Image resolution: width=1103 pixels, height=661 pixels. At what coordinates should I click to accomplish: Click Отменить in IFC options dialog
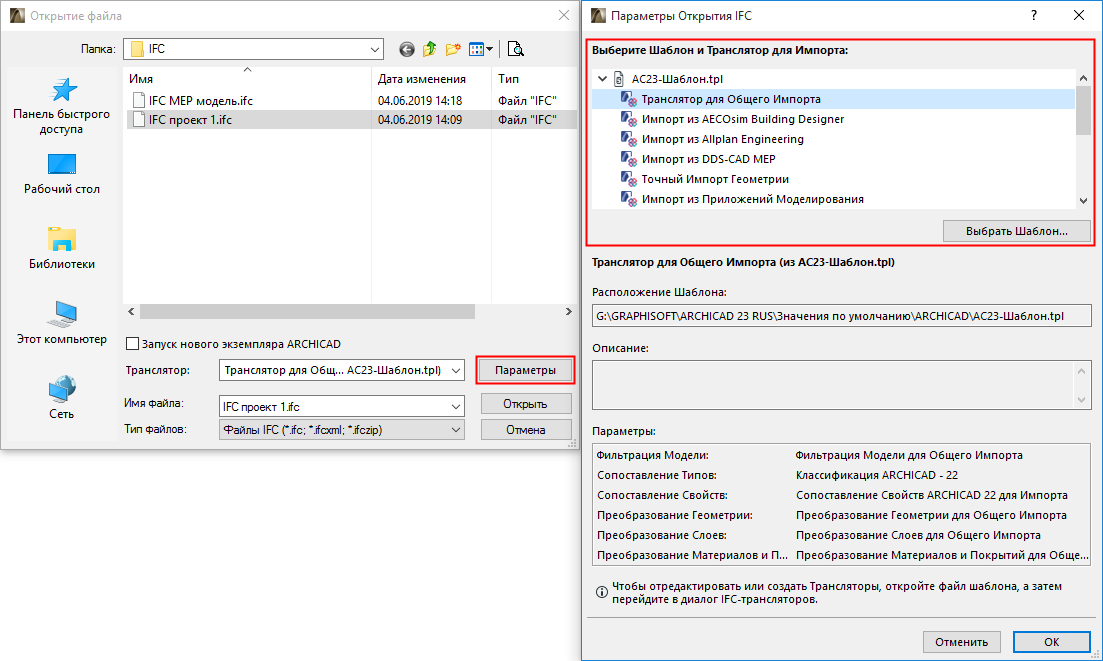[x=961, y=641]
